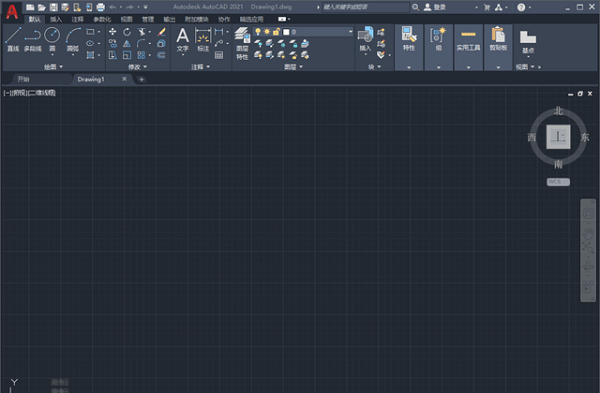Click the Hatch tool icon
Image resolution: width=600 pixels, height=393 pixels.
pyautogui.click(x=90, y=55)
